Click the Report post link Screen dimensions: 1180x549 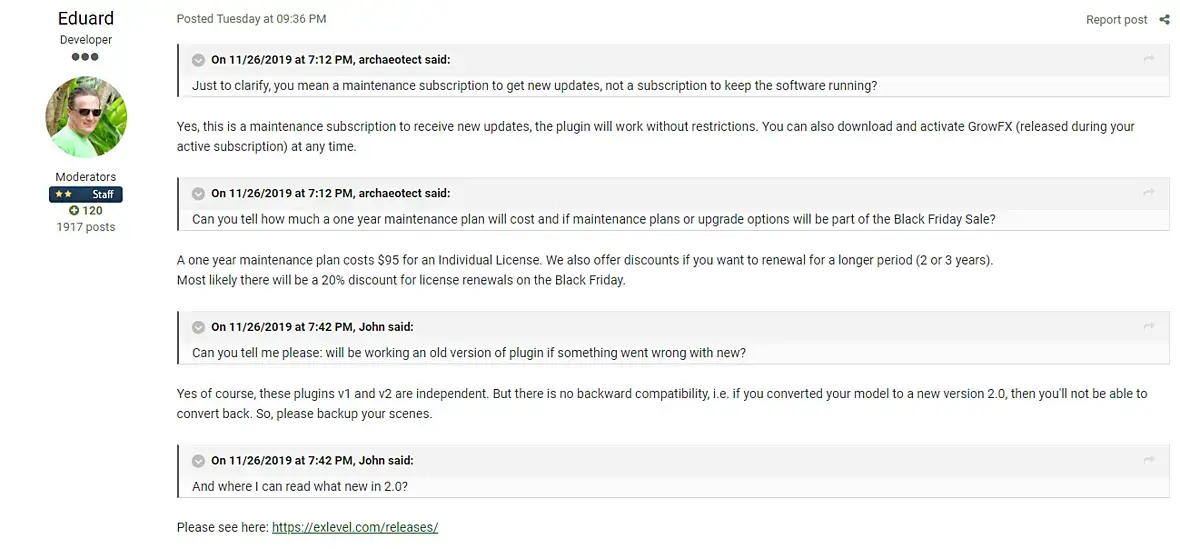tap(1116, 20)
